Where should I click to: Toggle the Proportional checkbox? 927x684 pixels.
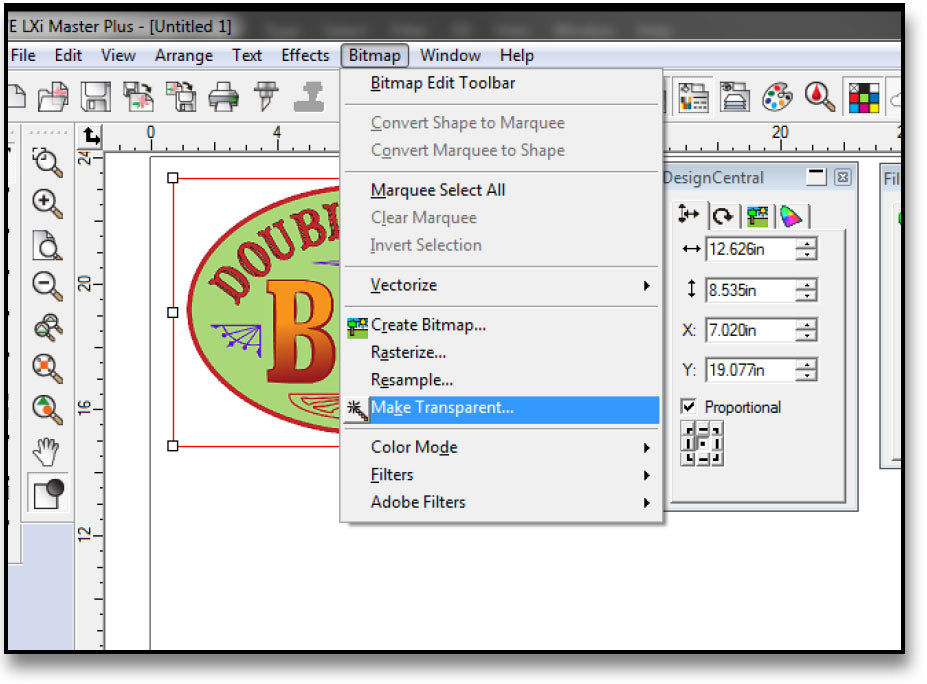[689, 407]
